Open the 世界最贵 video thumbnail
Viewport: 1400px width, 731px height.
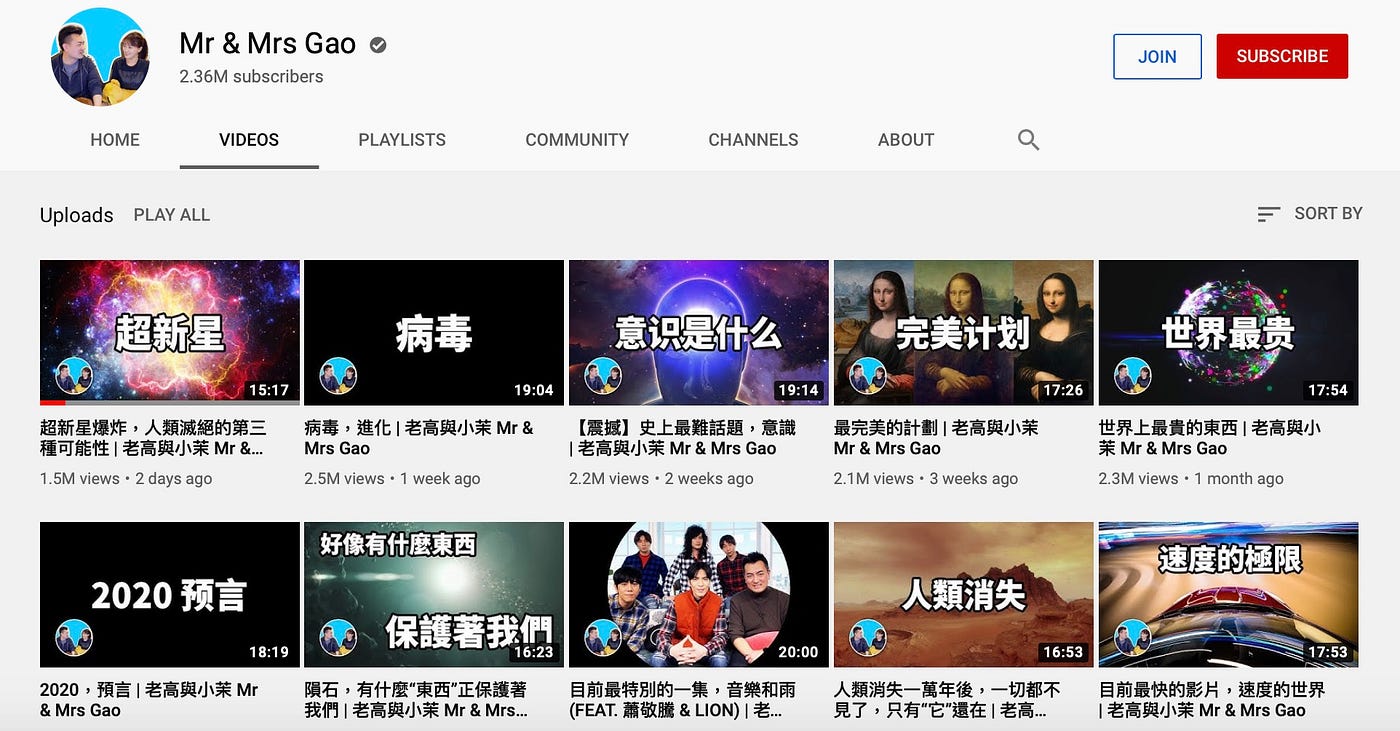pyautogui.click(x=1229, y=333)
